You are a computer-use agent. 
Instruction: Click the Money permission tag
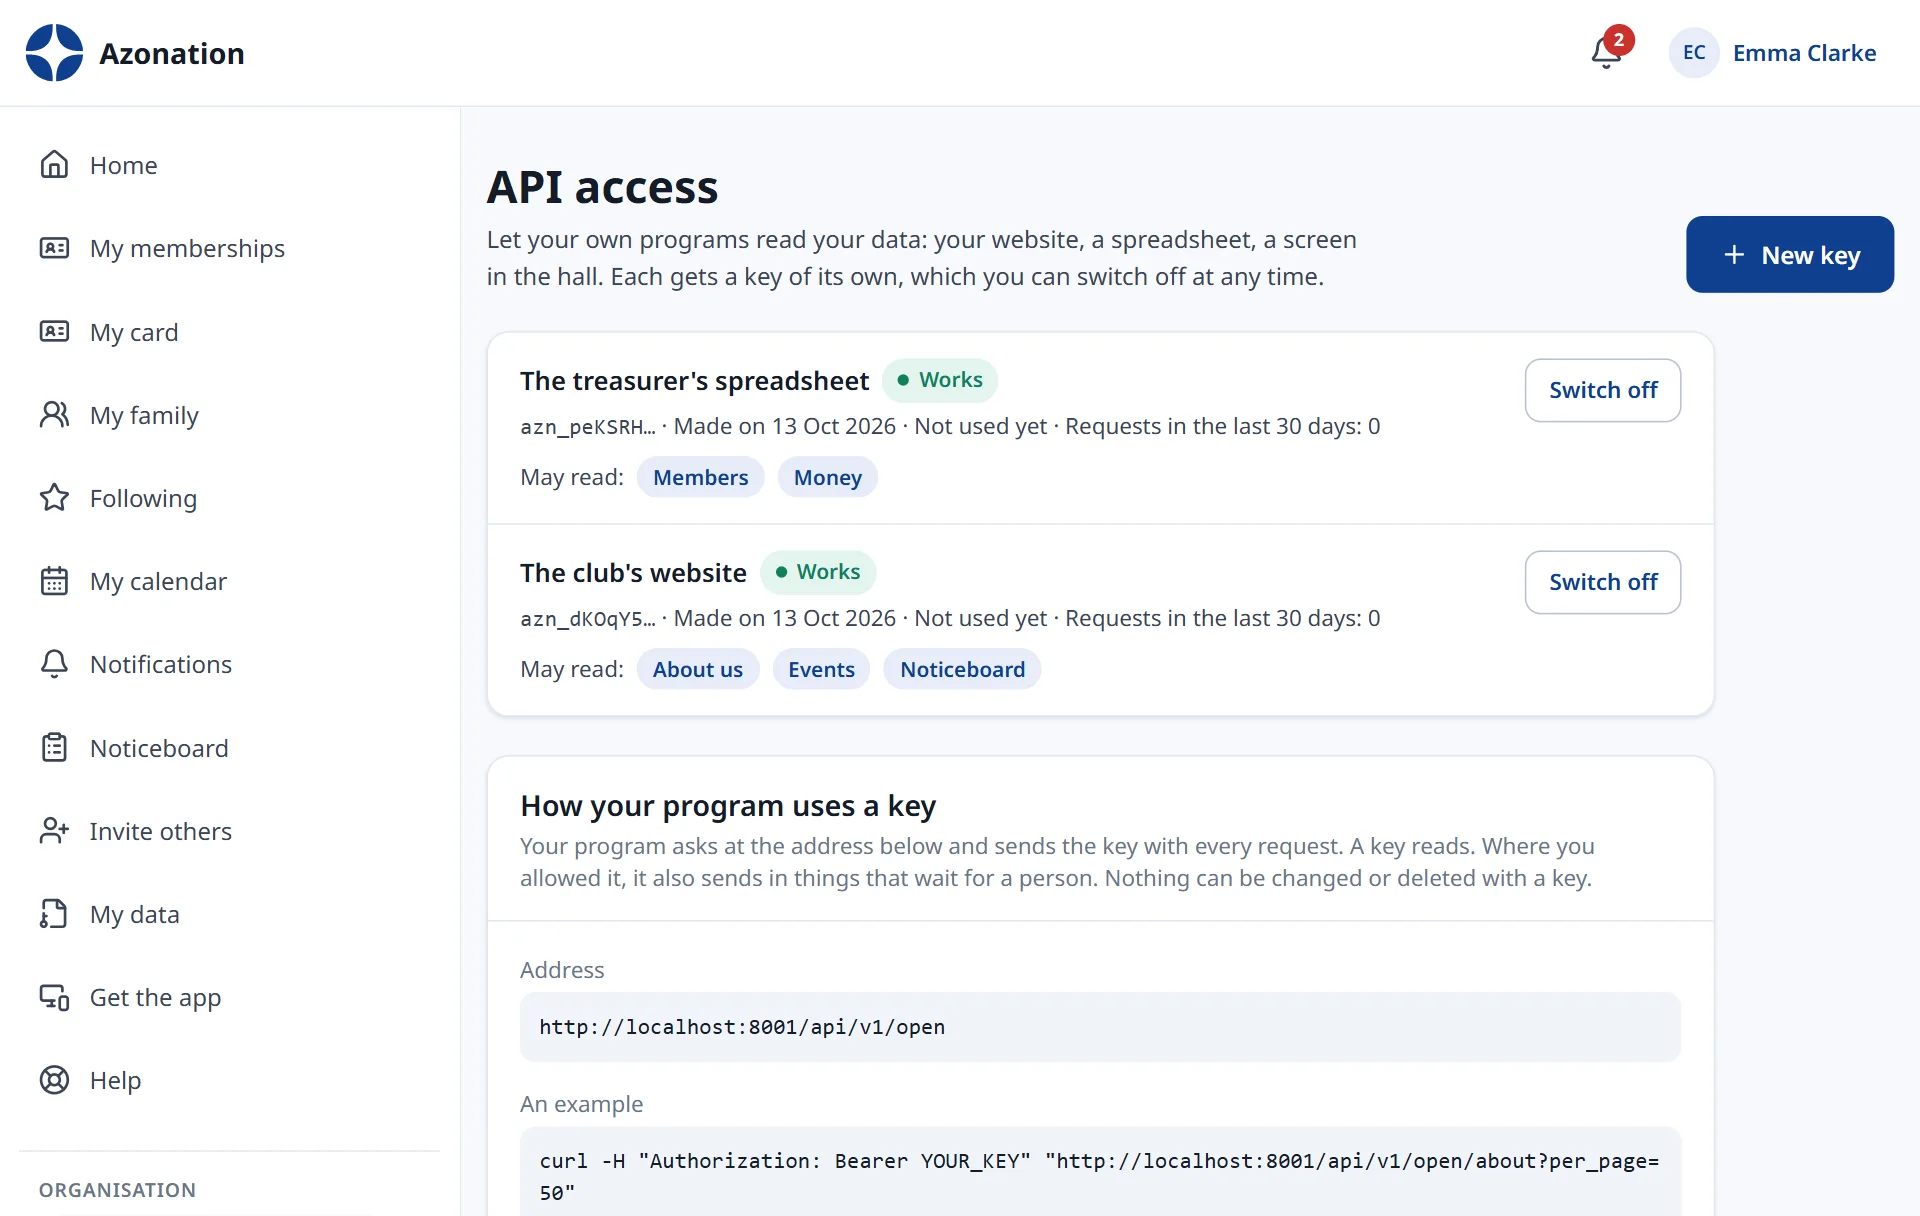(827, 477)
